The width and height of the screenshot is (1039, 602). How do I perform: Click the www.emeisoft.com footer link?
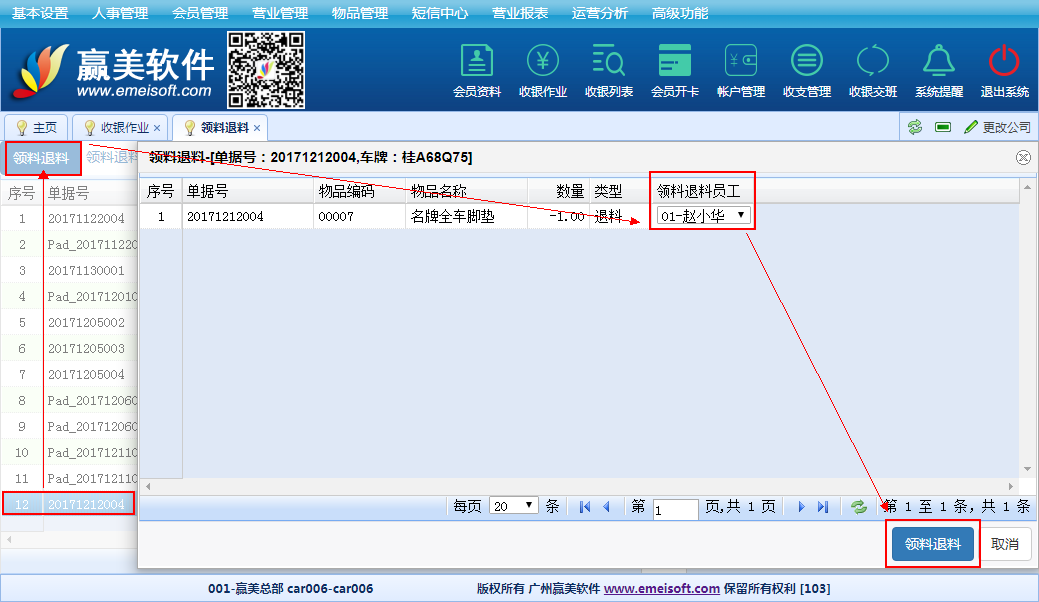(662, 589)
